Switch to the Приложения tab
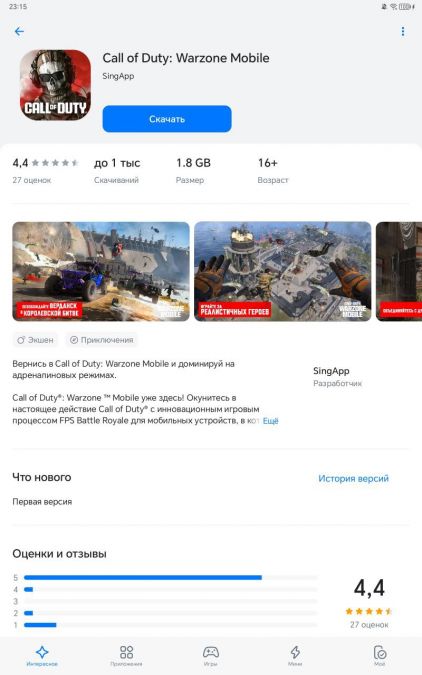The height and width of the screenshot is (675, 422). (x=126, y=656)
